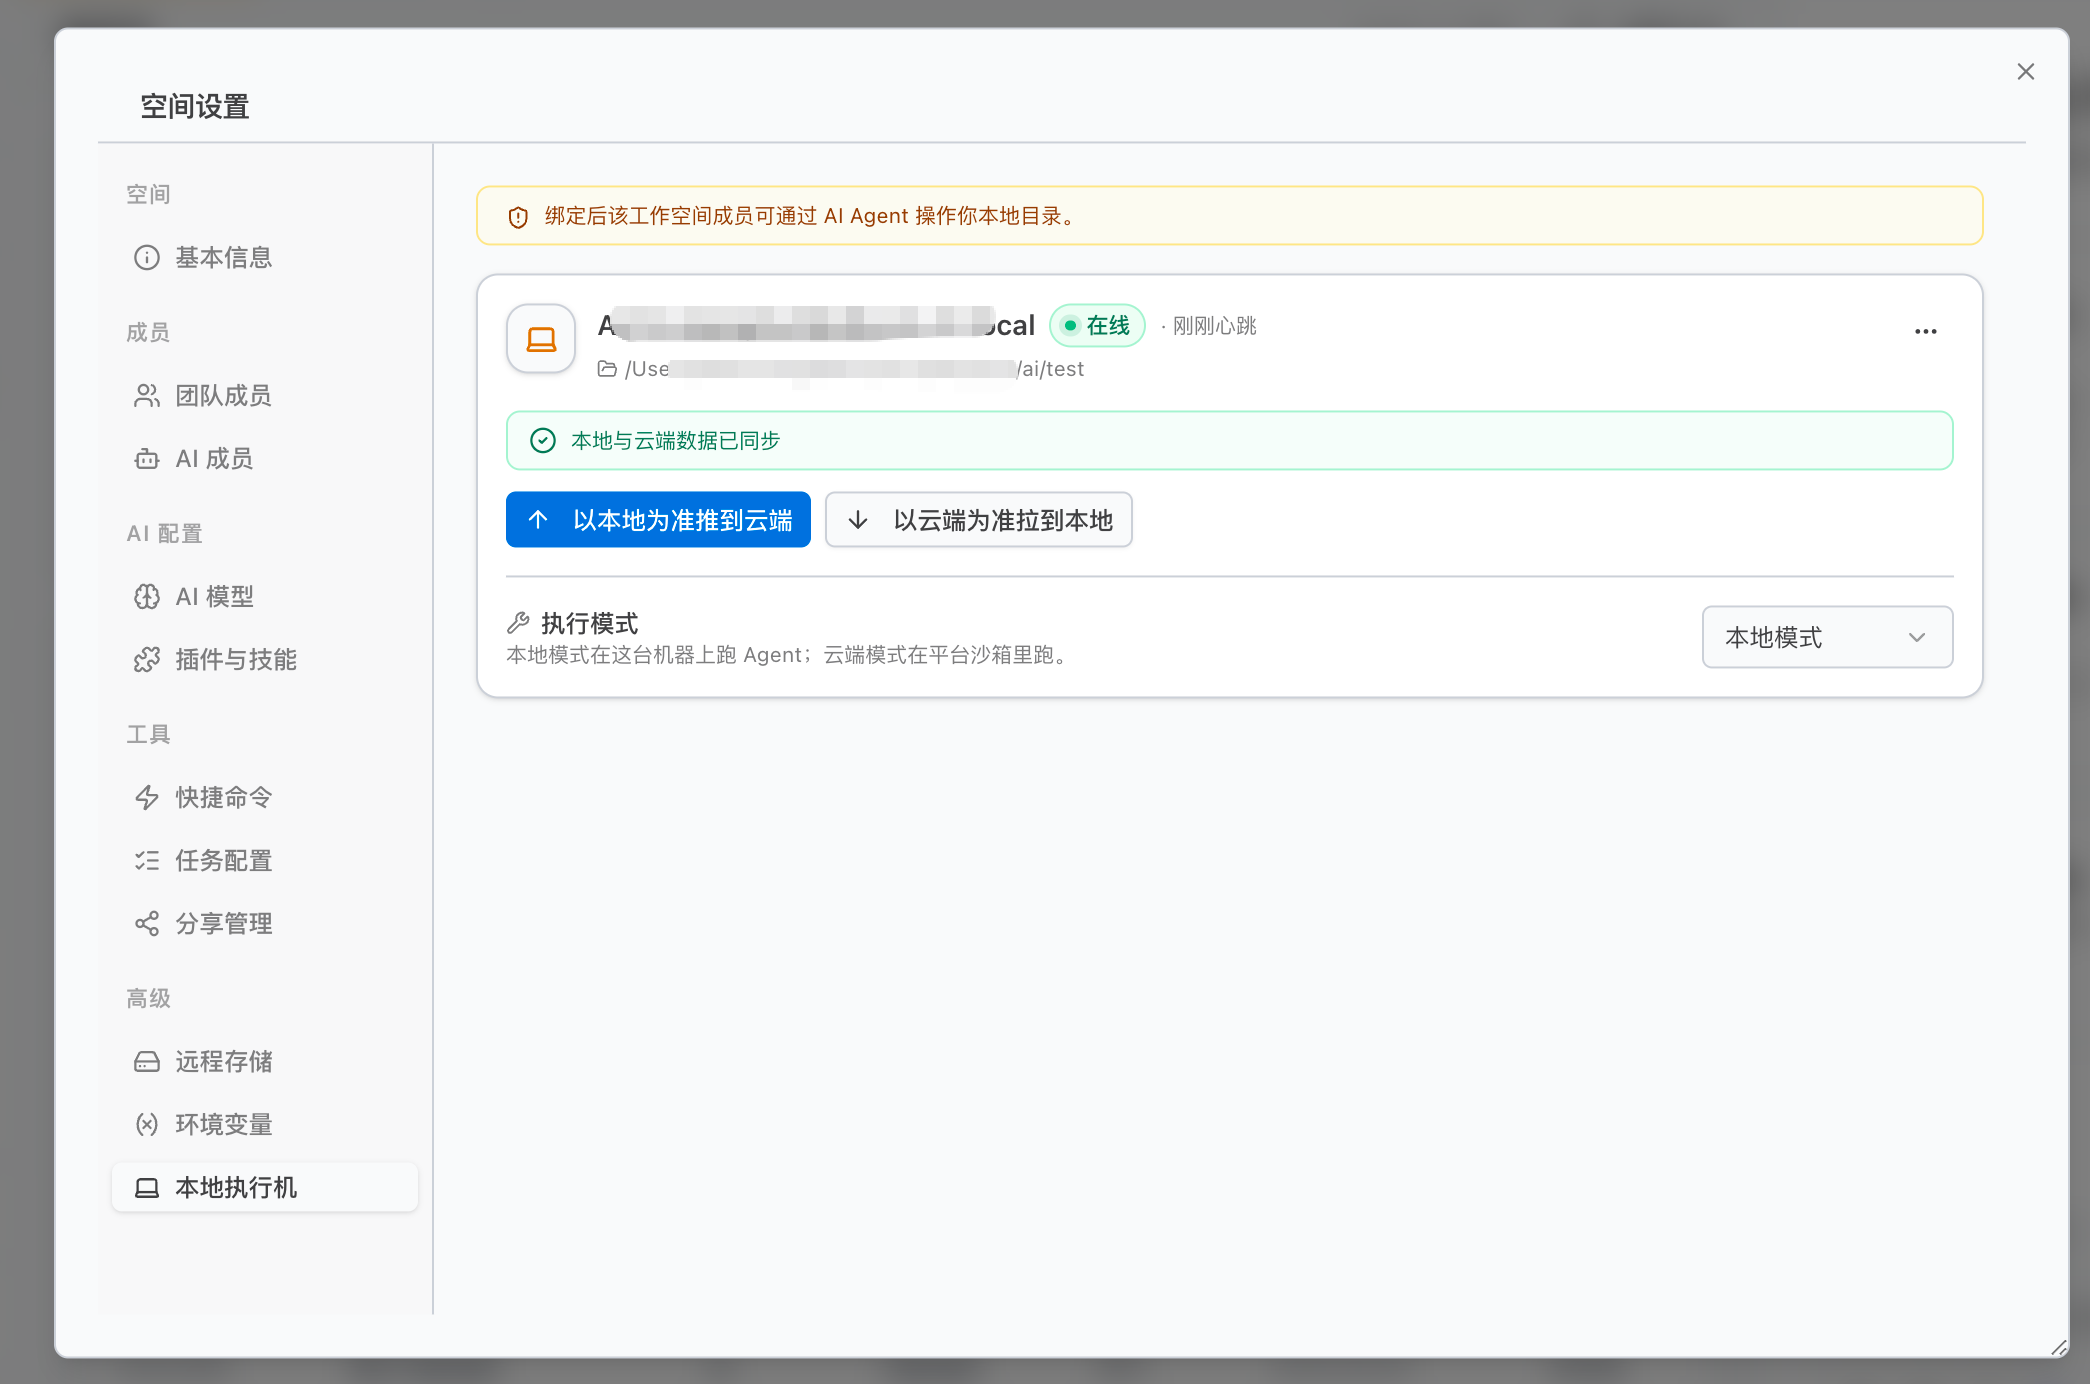Open the 远程存储 settings entry

click(x=224, y=1062)
